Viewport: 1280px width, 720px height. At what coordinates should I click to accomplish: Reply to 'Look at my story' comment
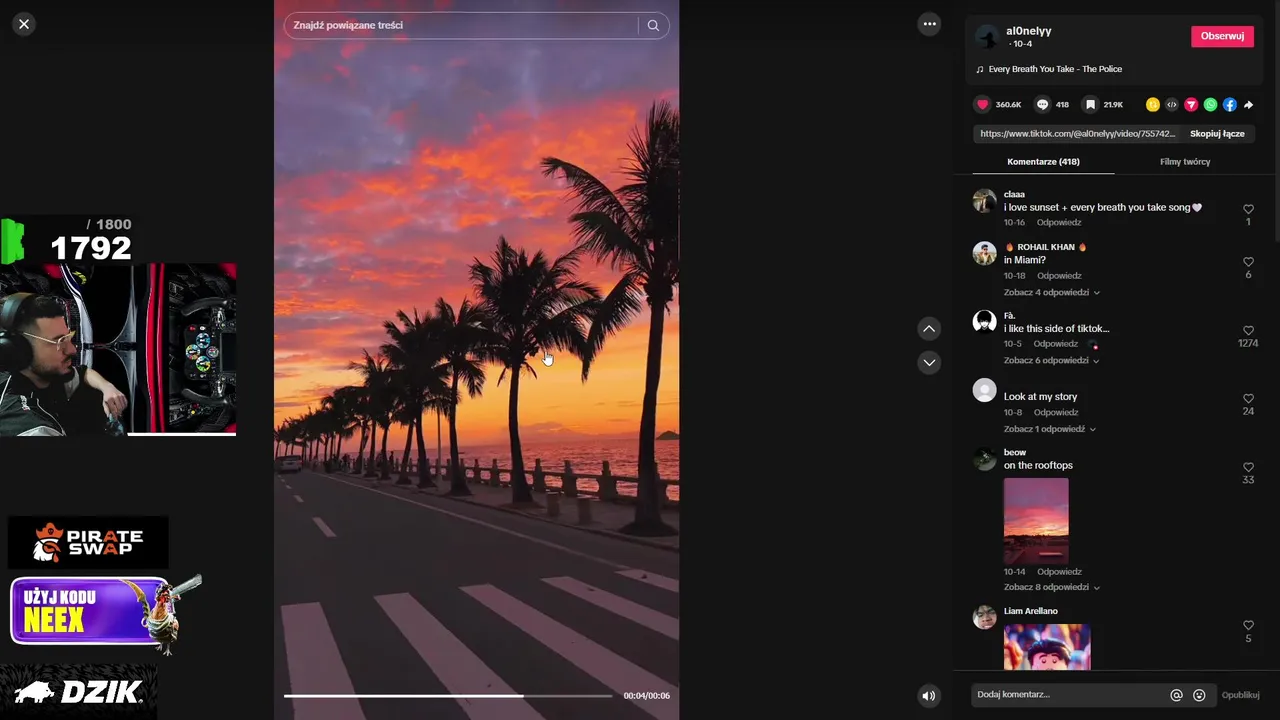[1056, 413]
